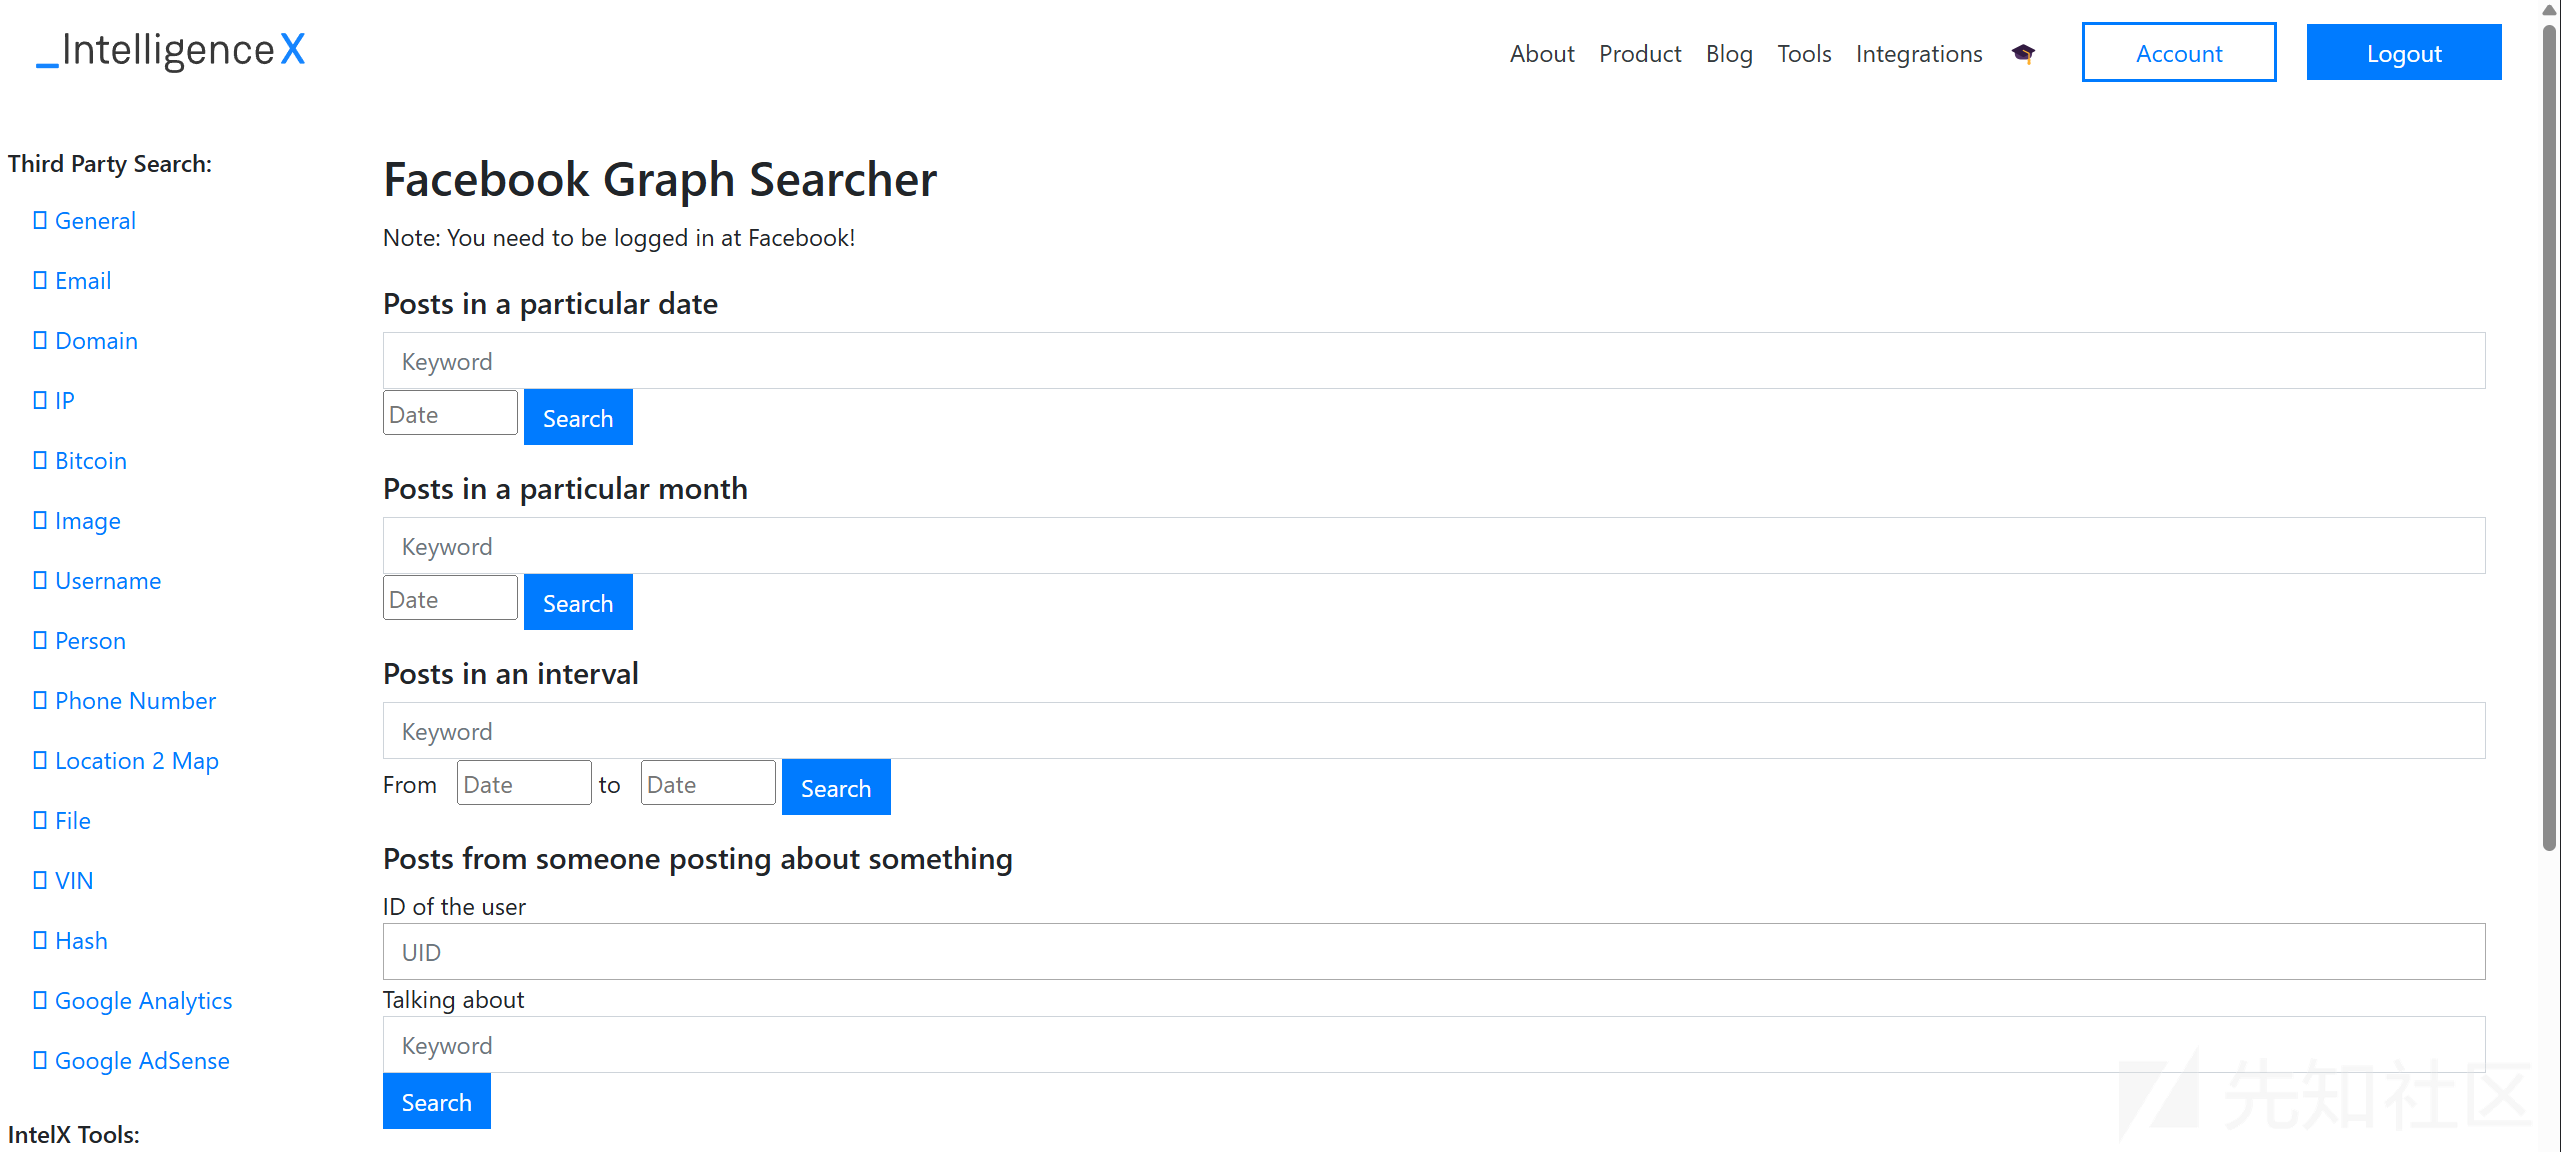Open the Tools menu item
This screenshot has width=2561, height=1152.
1804,53
